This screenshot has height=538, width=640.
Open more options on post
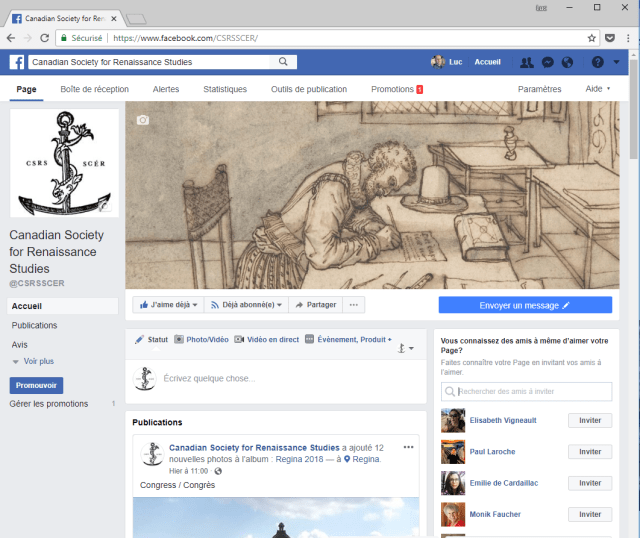point(408,447)
